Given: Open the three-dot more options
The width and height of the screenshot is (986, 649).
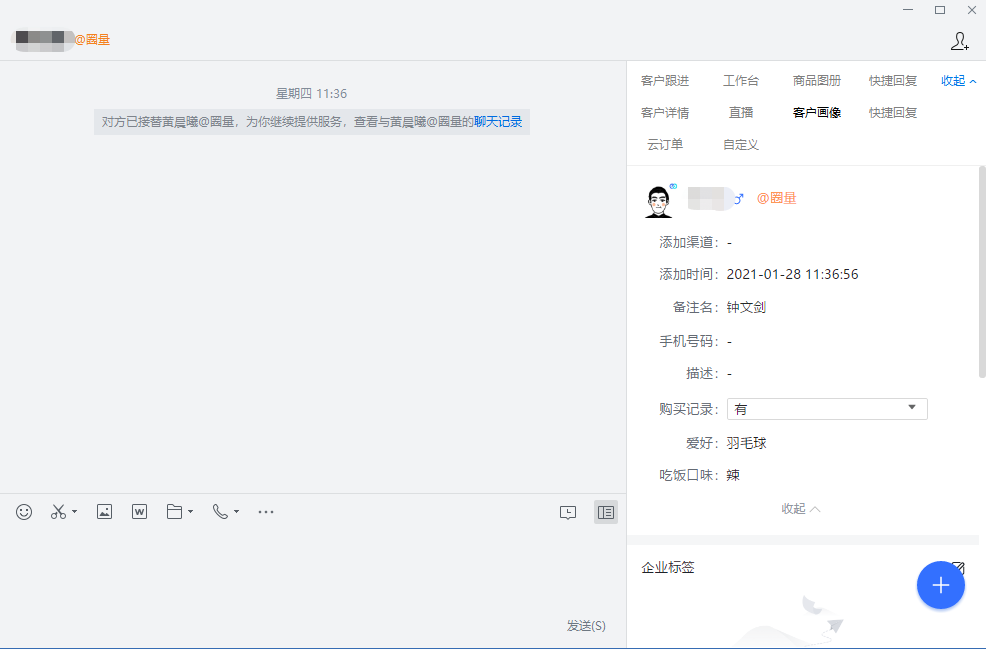Looking at the screenshot, I should [x=266, y=512].
